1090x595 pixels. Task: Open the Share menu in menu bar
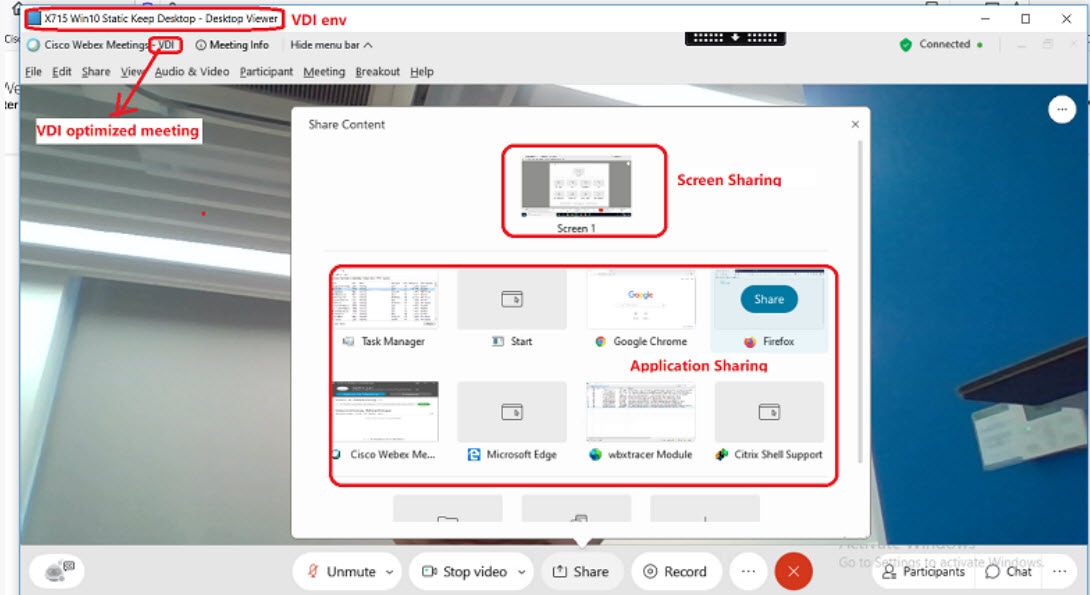[x=96, y=72]
